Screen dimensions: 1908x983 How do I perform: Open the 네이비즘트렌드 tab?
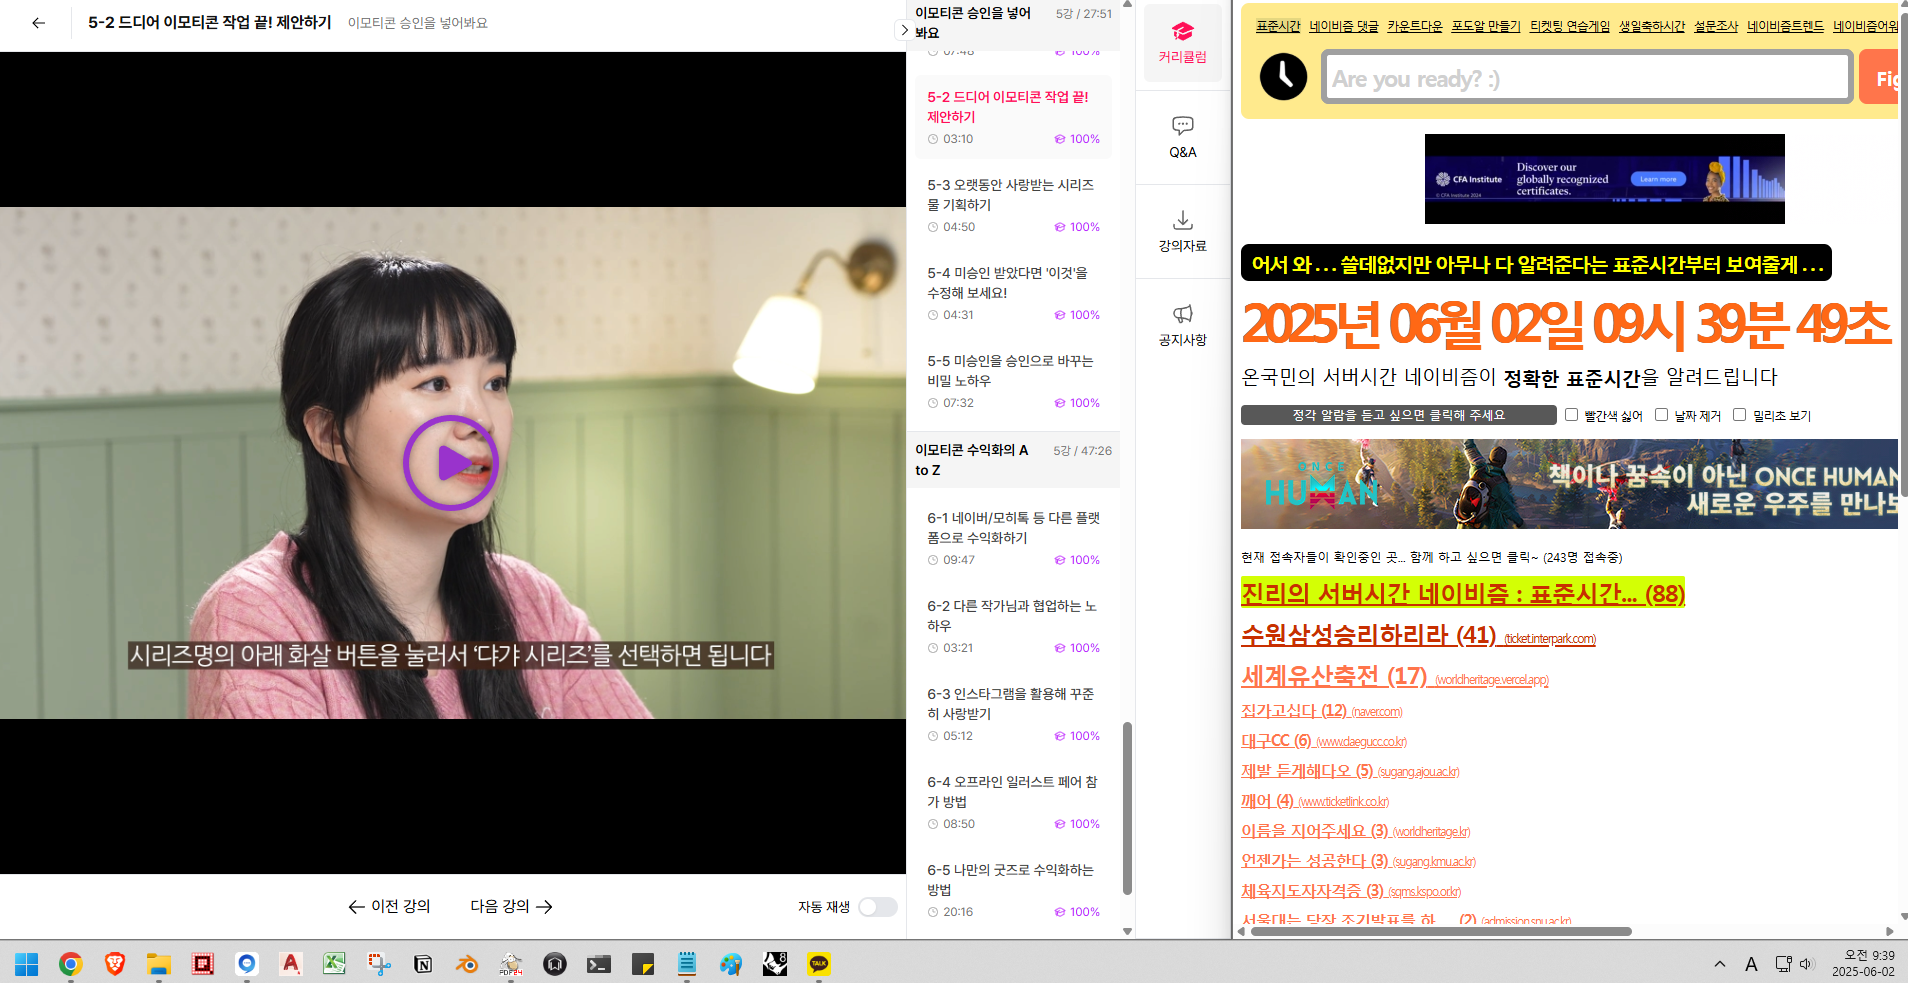(x=1785, y=26)
